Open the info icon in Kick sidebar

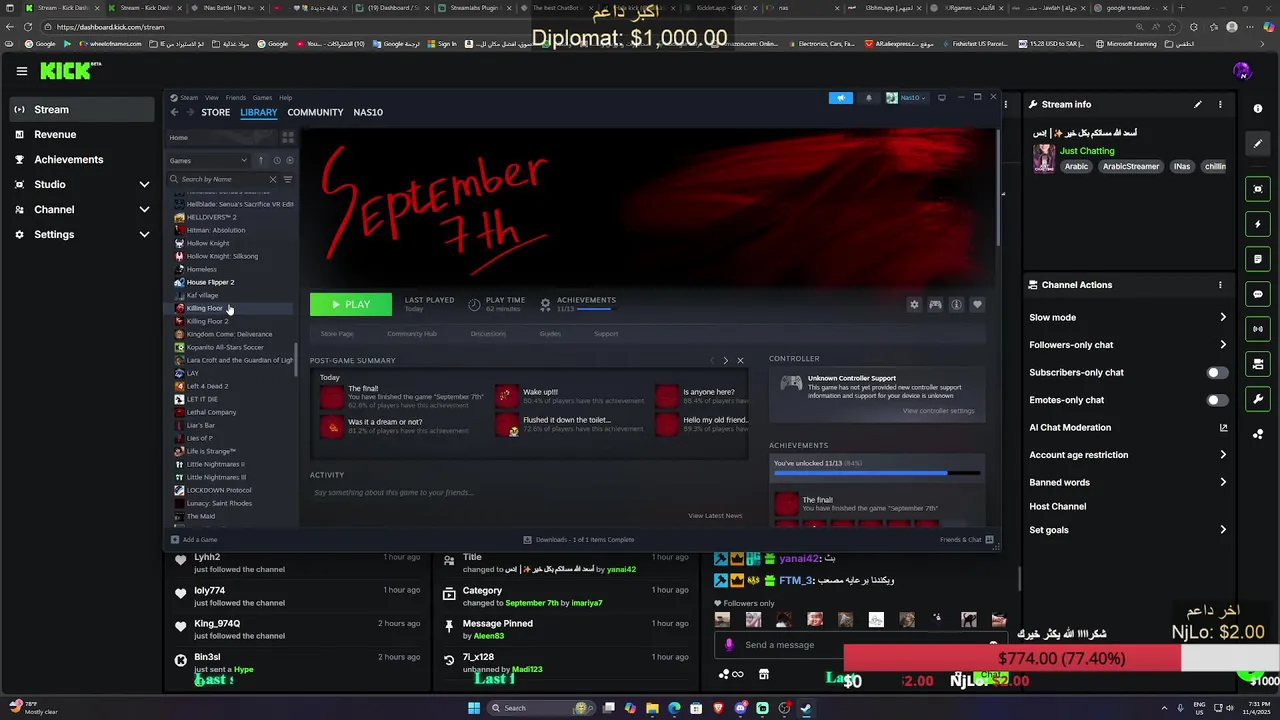click(1258, 108)
